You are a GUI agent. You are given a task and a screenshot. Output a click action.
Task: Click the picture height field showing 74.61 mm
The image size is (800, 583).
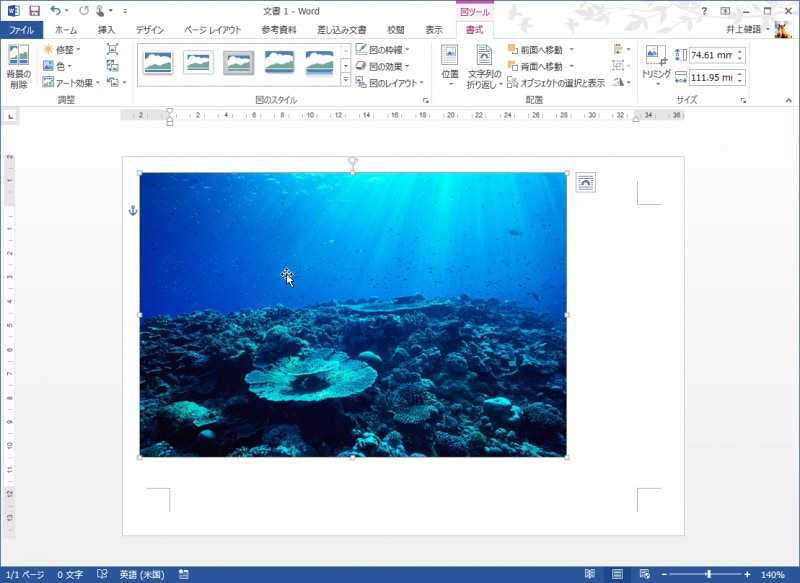710,56
